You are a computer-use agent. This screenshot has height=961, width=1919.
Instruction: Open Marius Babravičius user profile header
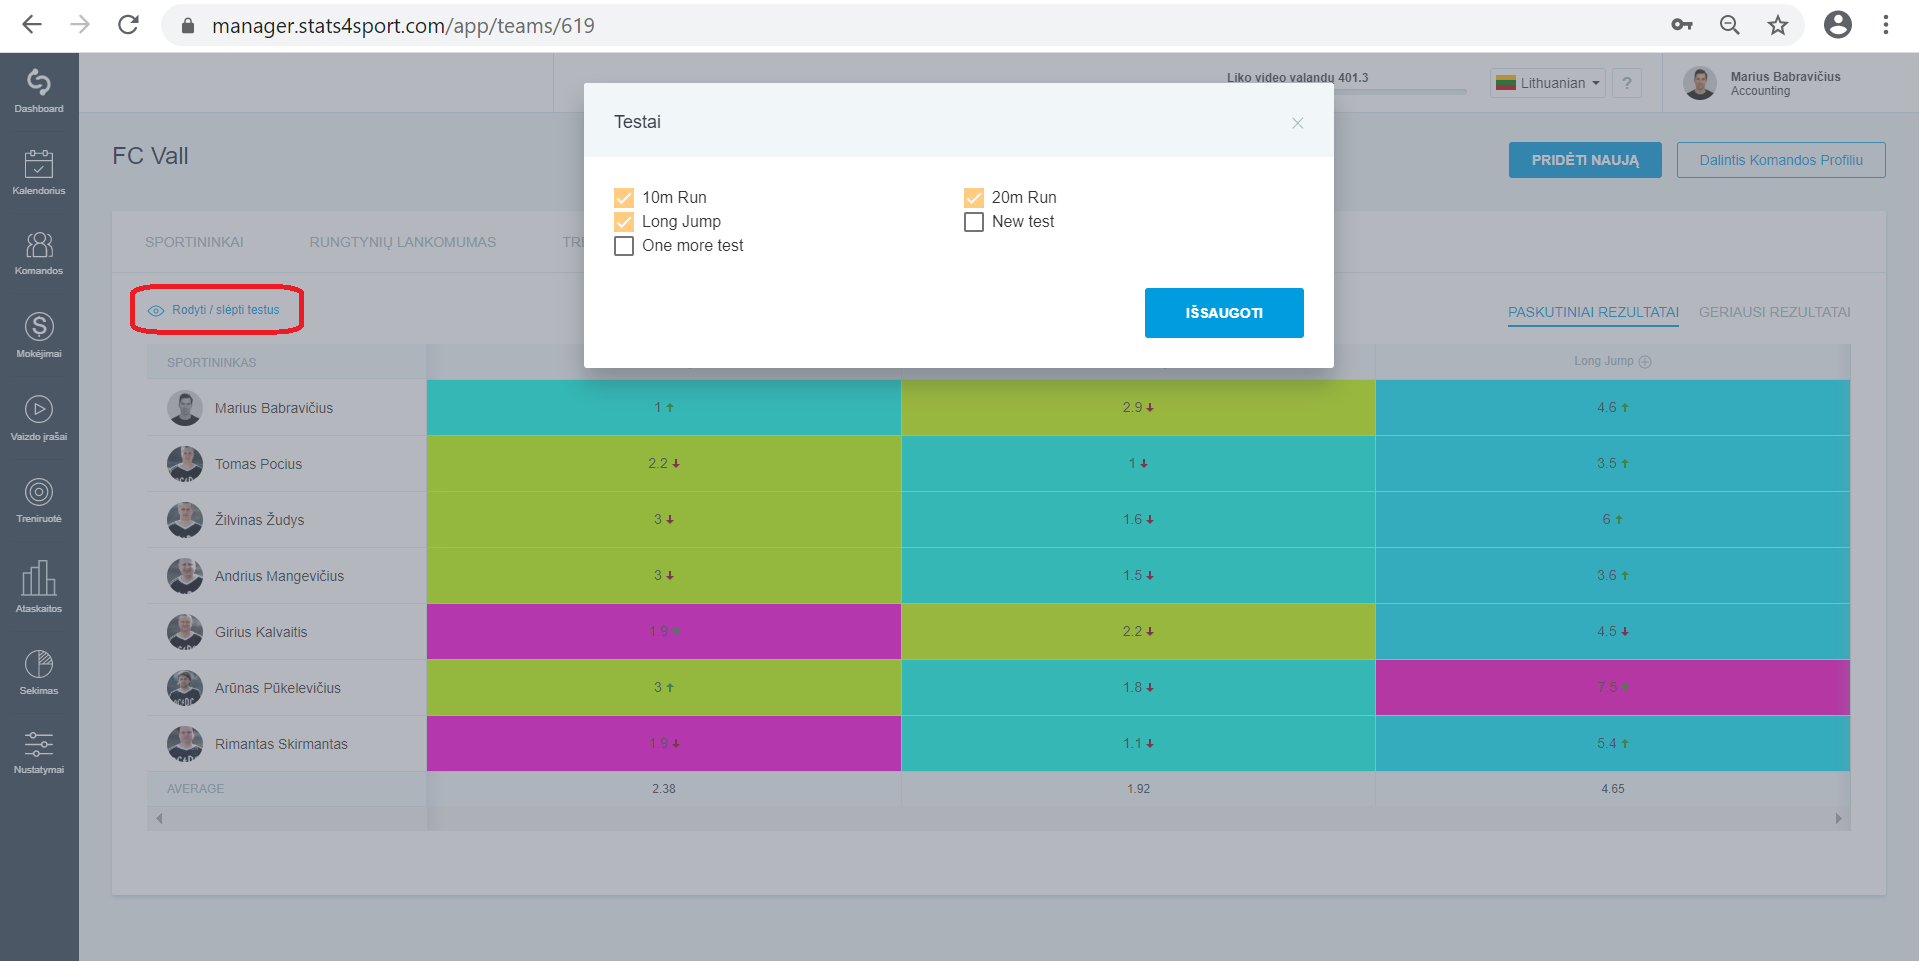pyautogui.click(x=1763, y=83)
